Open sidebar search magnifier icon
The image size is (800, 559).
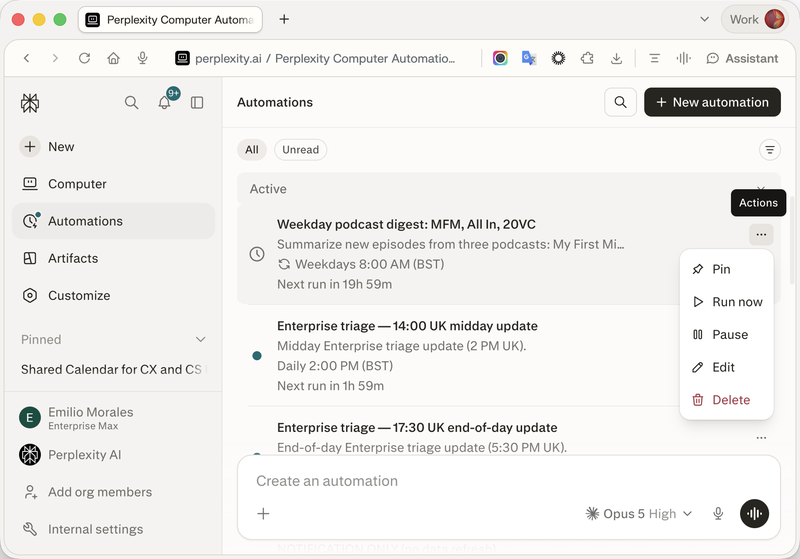[x=131, y=103]
